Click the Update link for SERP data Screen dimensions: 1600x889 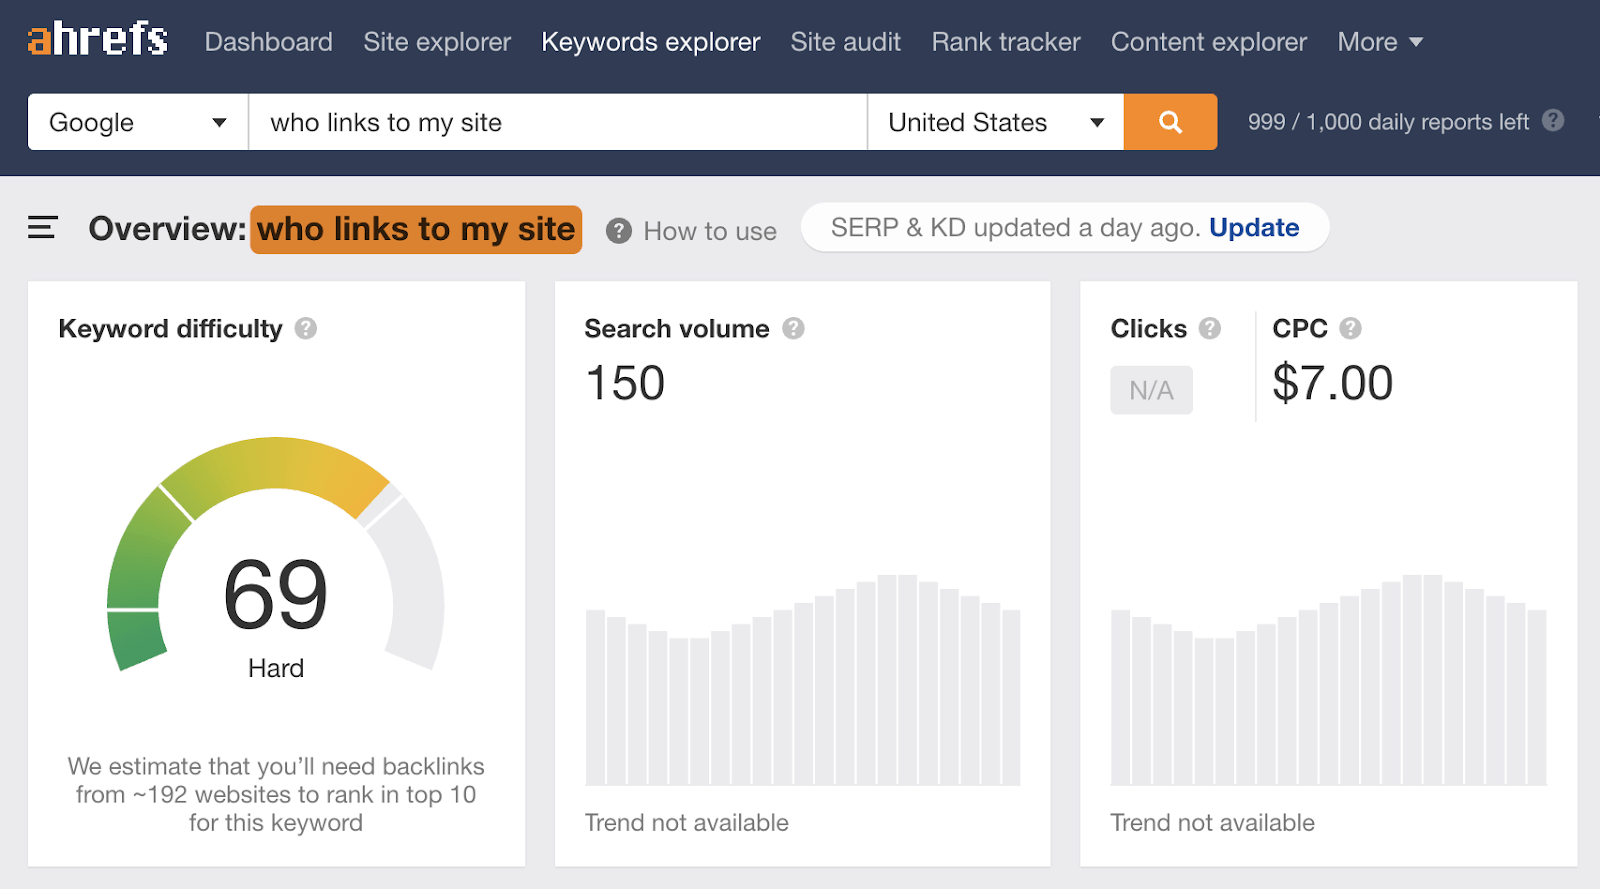pyautogui.click(x=1254, y=228)
